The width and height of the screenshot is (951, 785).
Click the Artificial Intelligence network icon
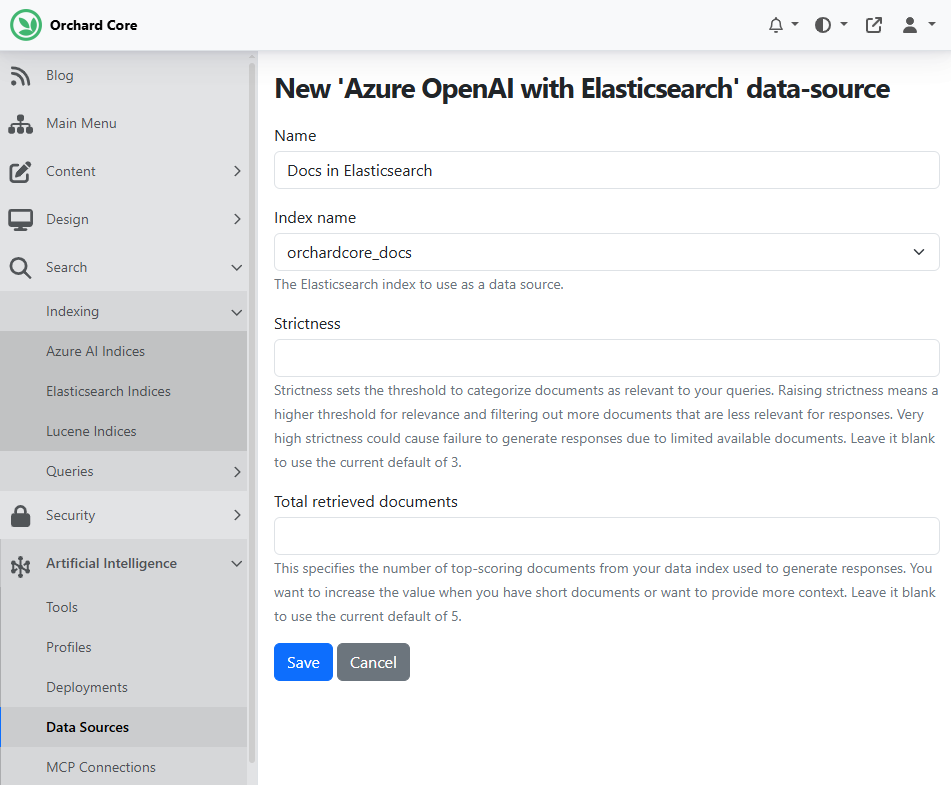(x=20, y=567)
